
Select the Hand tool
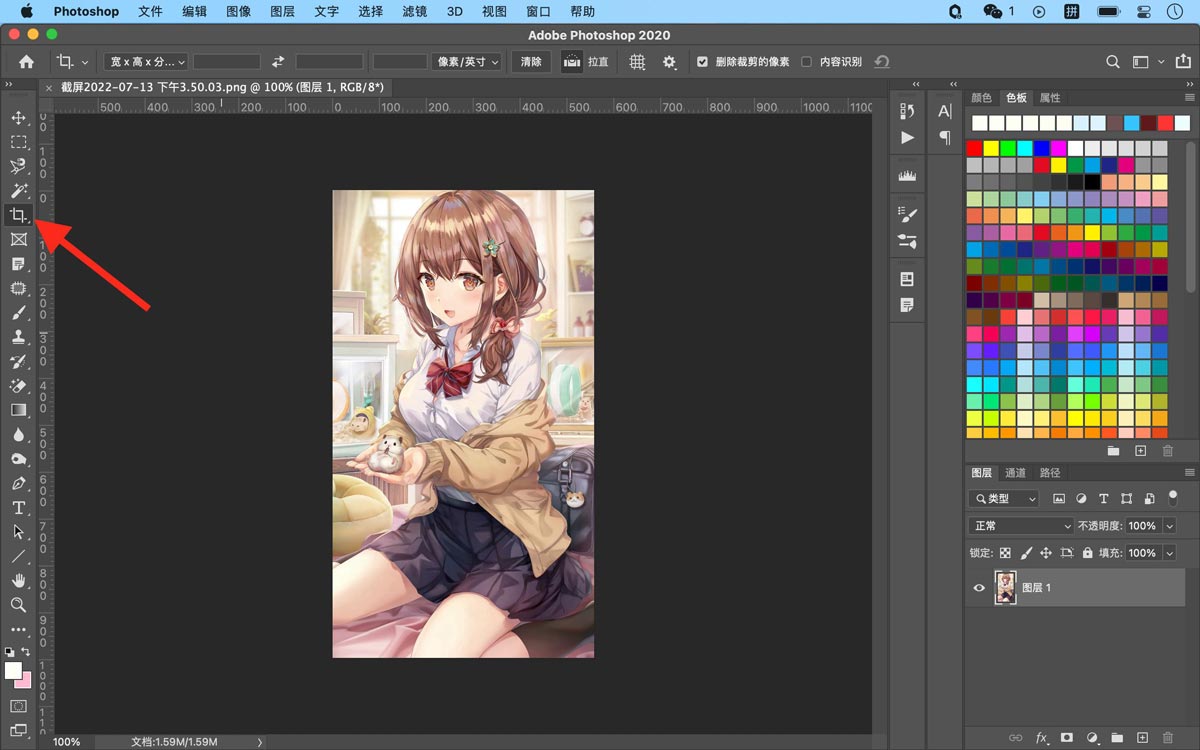(18, 581)
